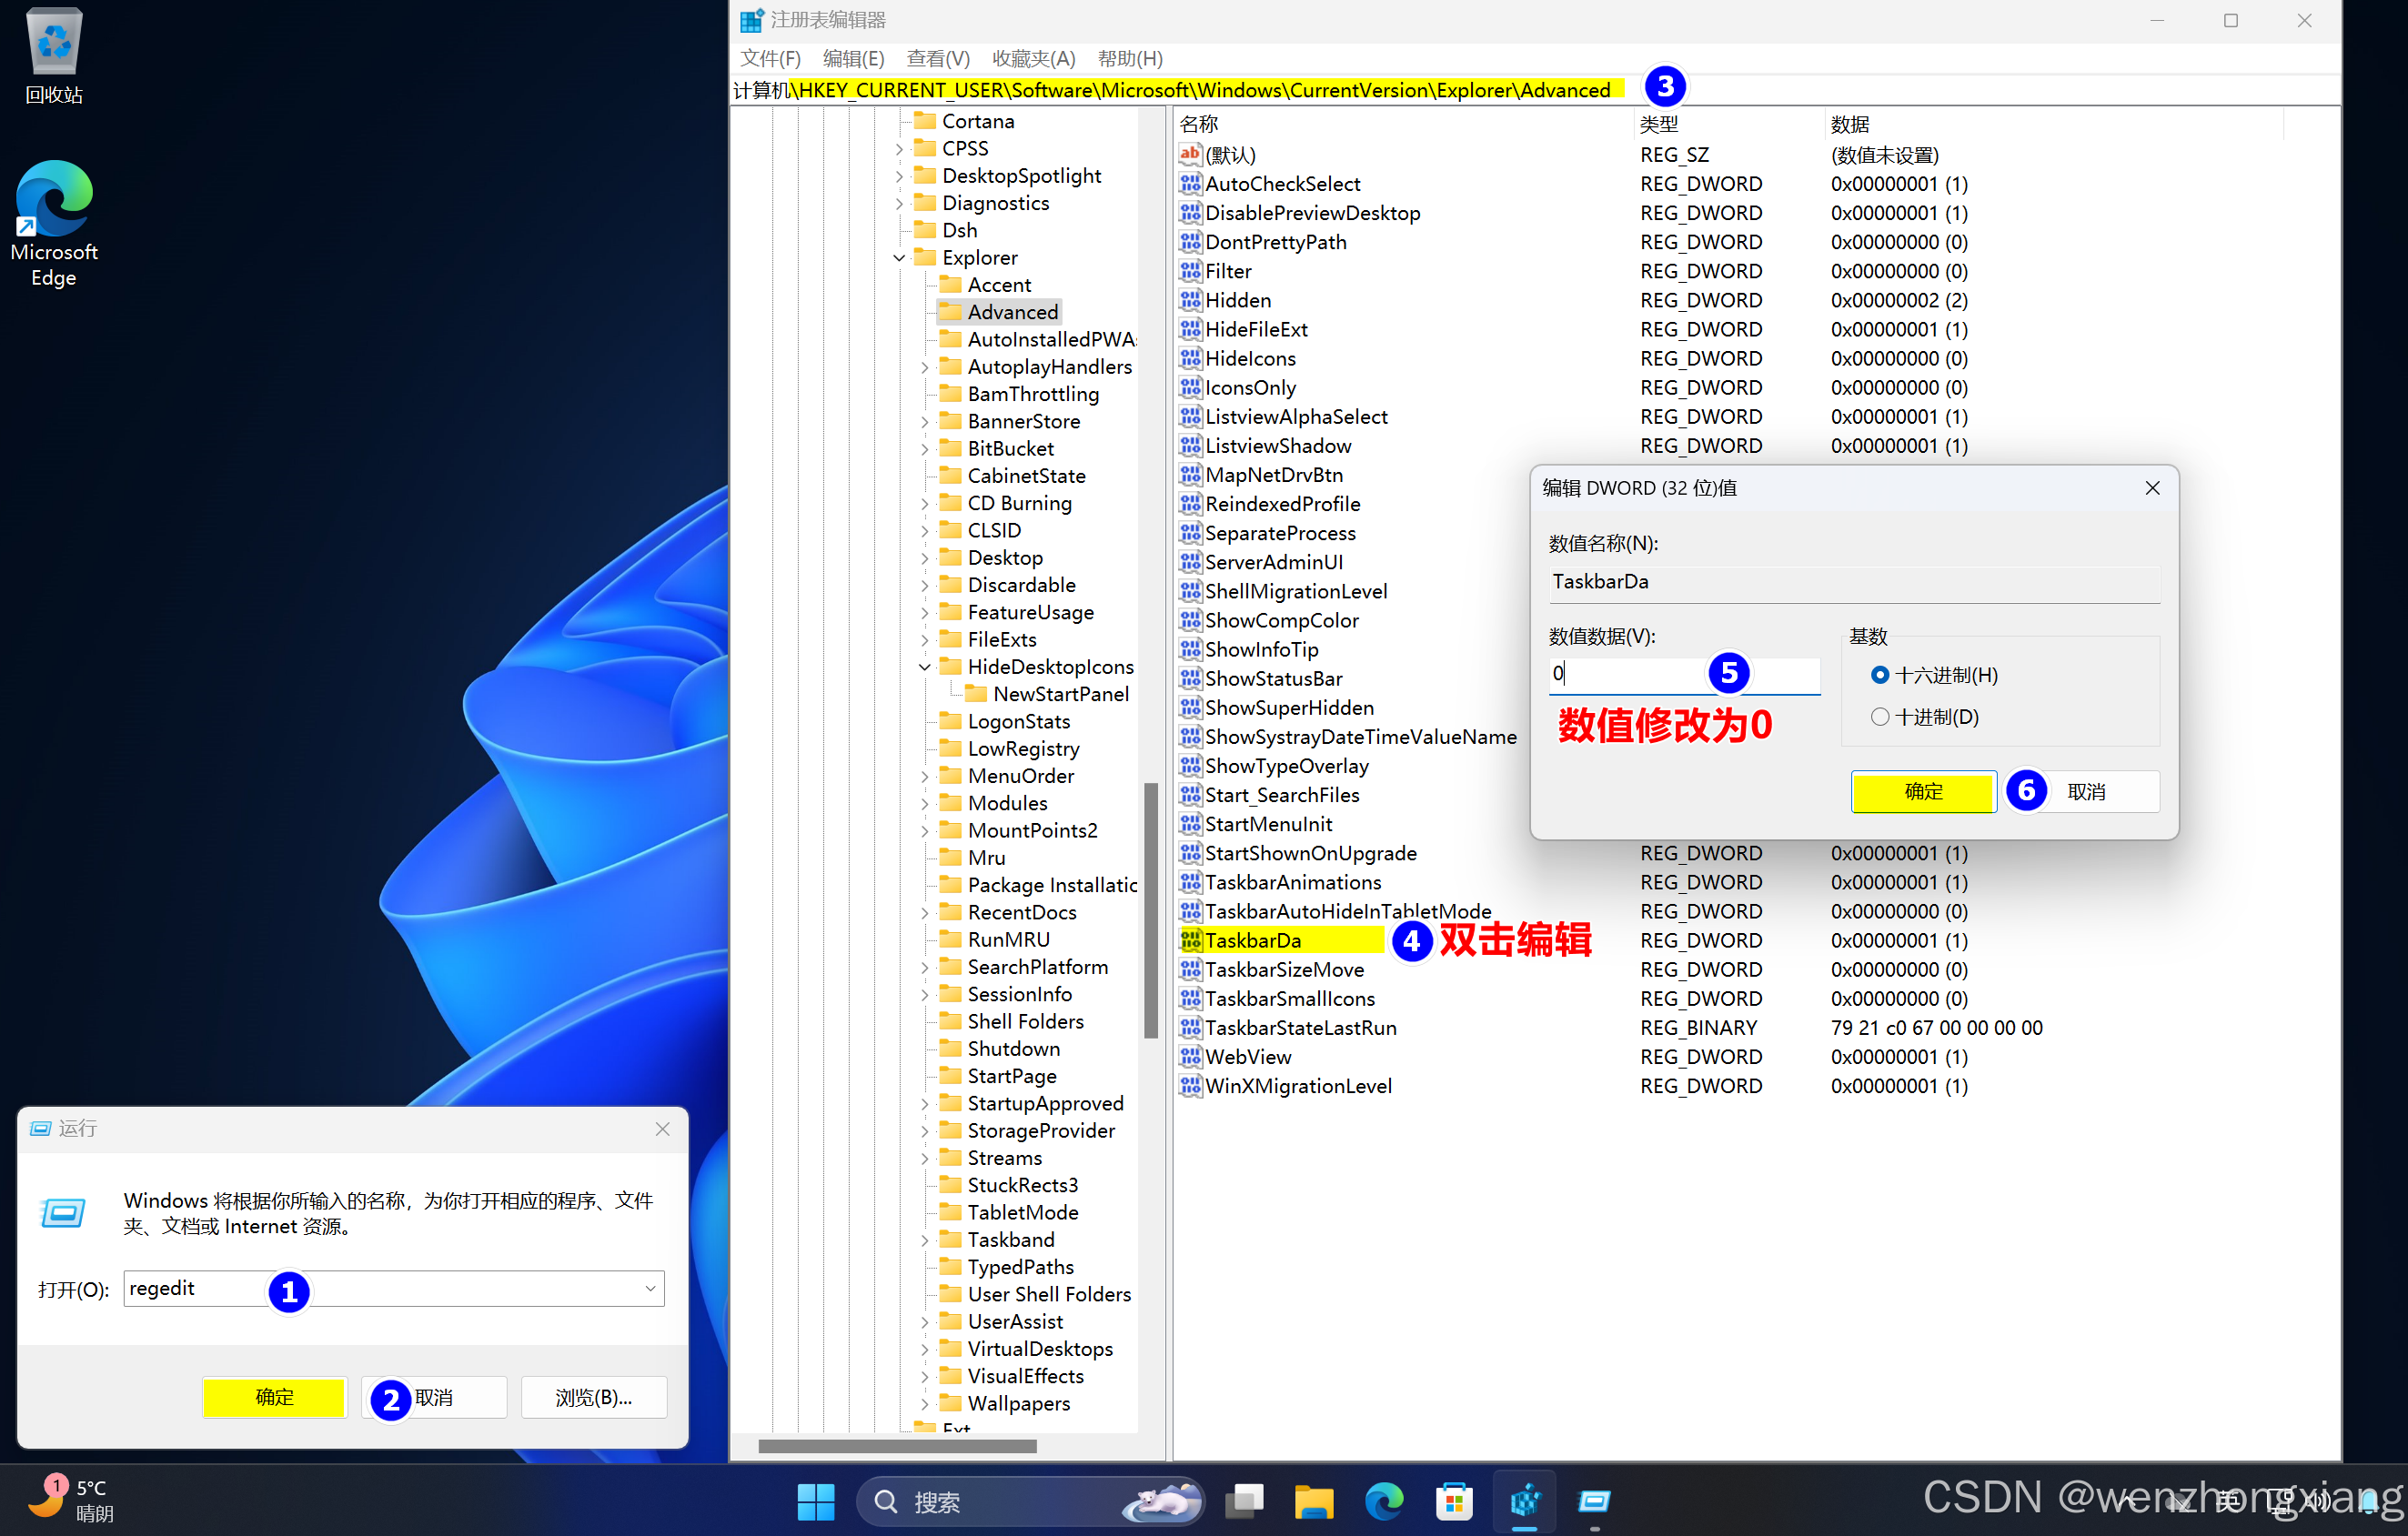This screenshot has width=2408, height=1536.
Task: Click 确定 in the DWORD edit dialog
Action: click(x=1922, y=791)
